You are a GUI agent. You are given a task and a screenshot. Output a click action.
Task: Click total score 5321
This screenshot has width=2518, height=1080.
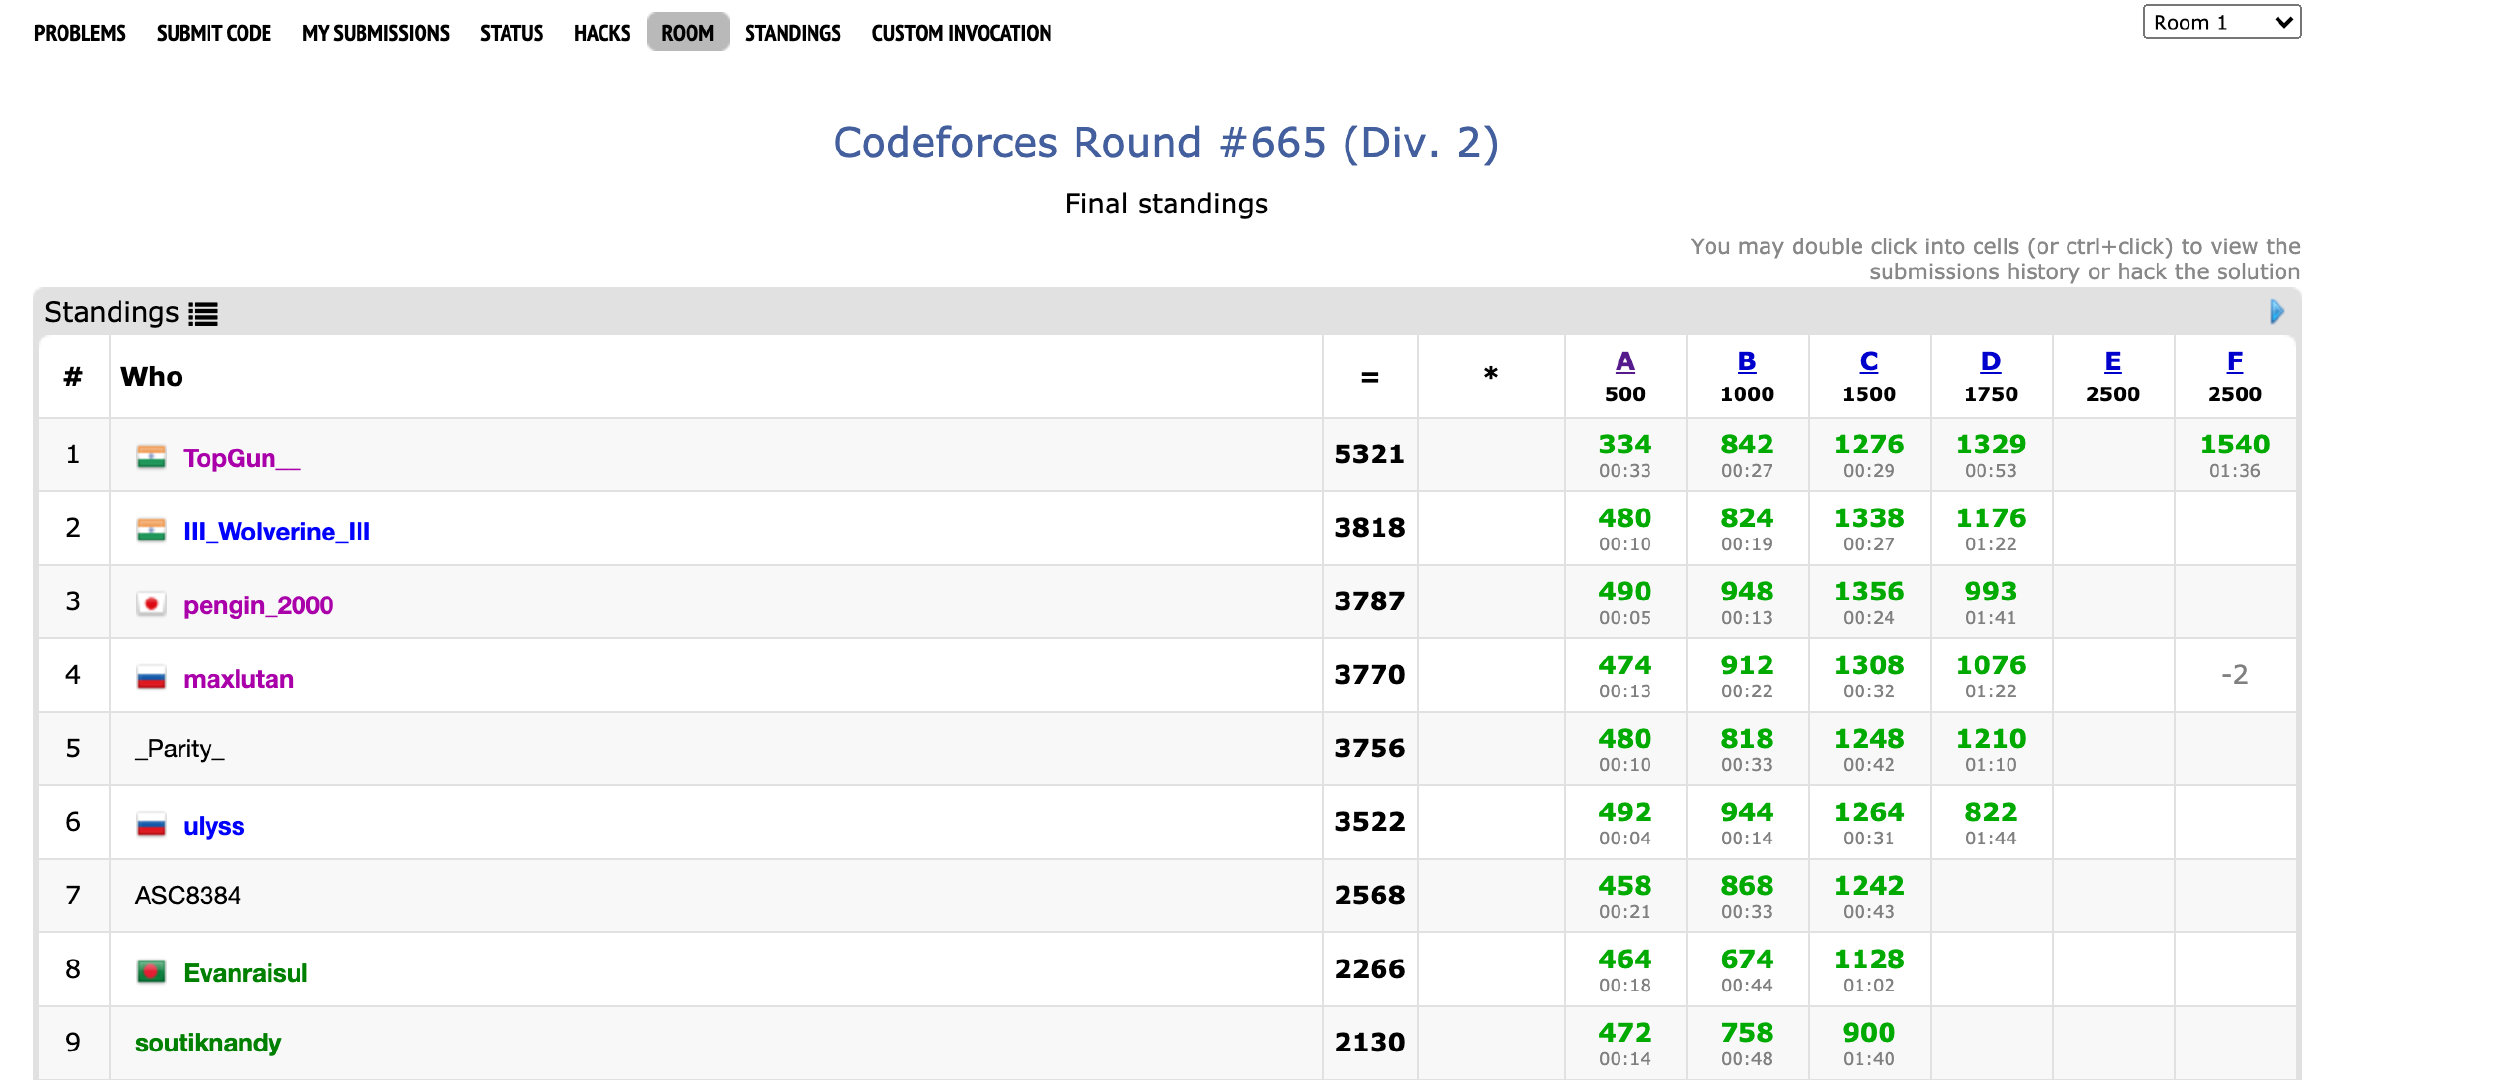1370,454
